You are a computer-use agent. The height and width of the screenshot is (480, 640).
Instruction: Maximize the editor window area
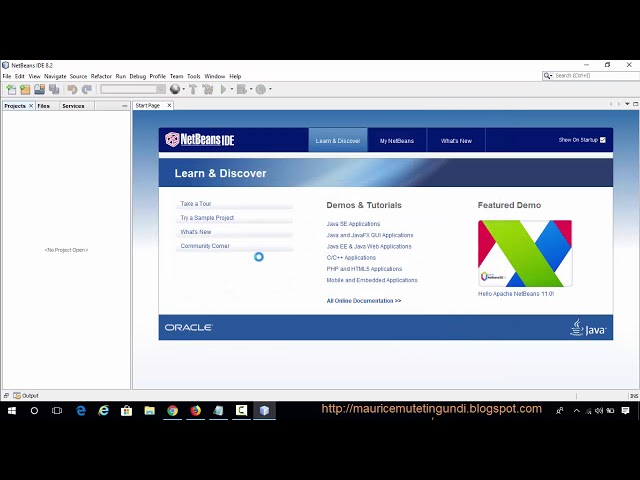(x=636, y=104)
